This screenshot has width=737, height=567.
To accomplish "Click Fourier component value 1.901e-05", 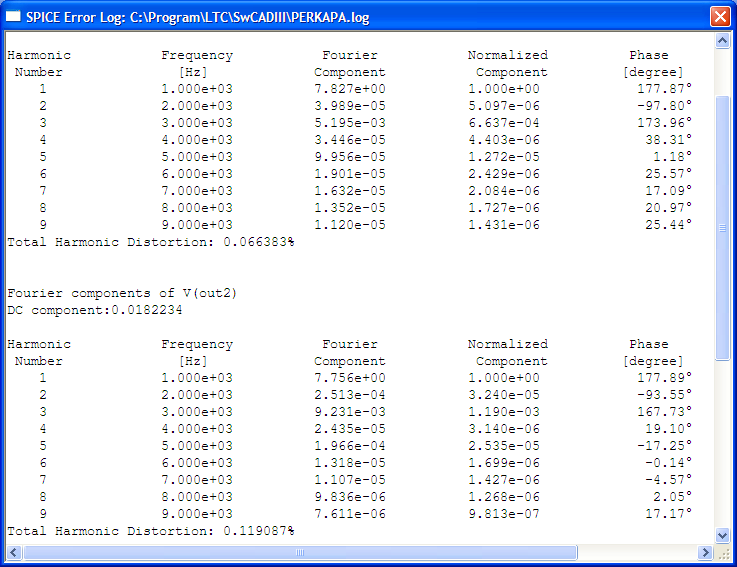I will [350, 174].
